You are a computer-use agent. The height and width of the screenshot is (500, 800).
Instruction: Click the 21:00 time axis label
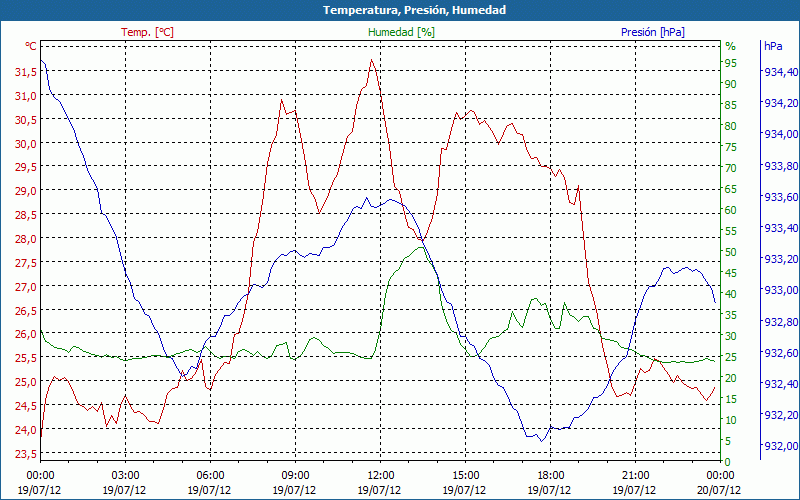(635, 476)
